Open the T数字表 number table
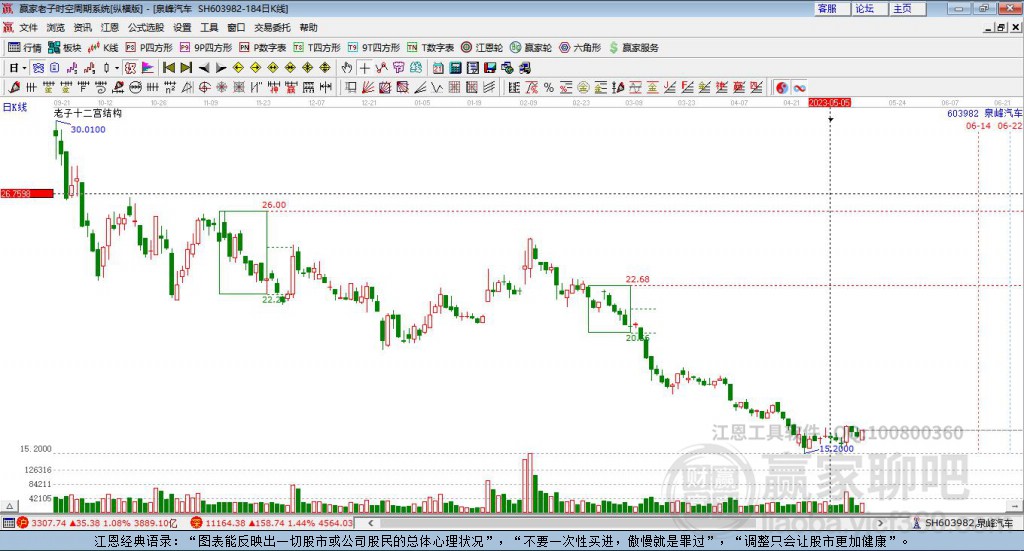The width and height of the screenshot is (1024, 551). pyautogui.click(x=430, y=48)
